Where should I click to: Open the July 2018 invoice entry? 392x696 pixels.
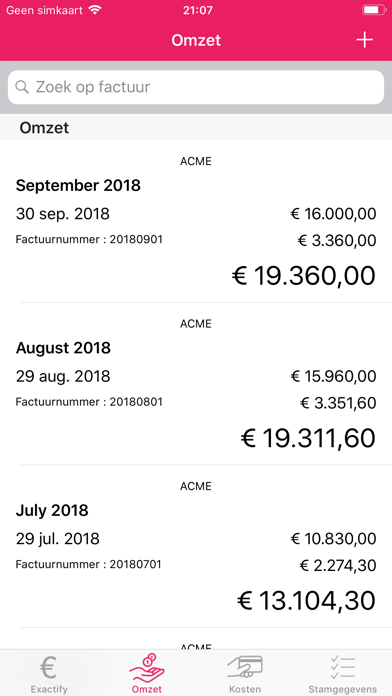coord(196,546)
